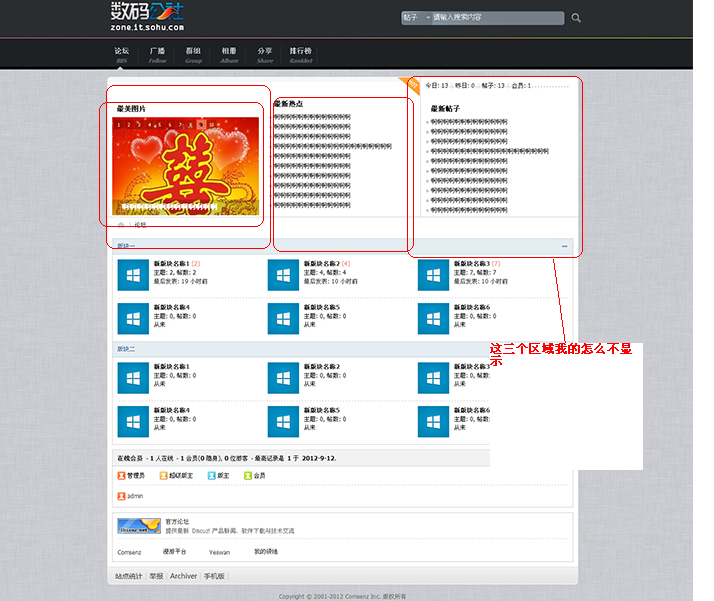The image size is (714, 601).
Task: Open the 漫游平台 friend link
Action: 174,552
